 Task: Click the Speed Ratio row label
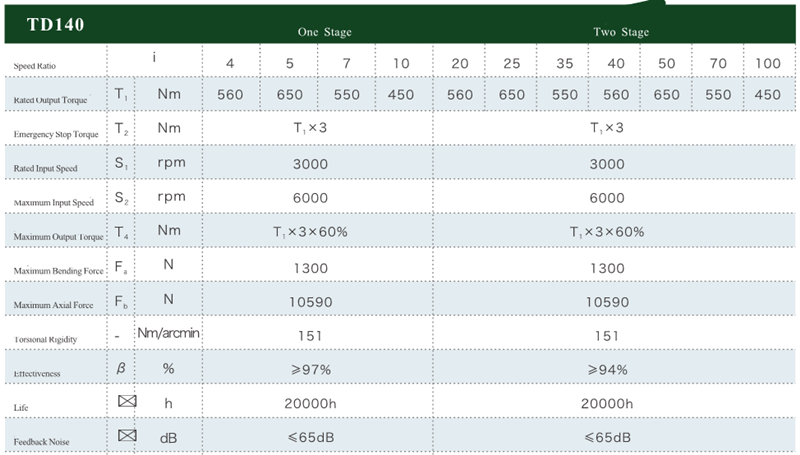tap(35, 65)
